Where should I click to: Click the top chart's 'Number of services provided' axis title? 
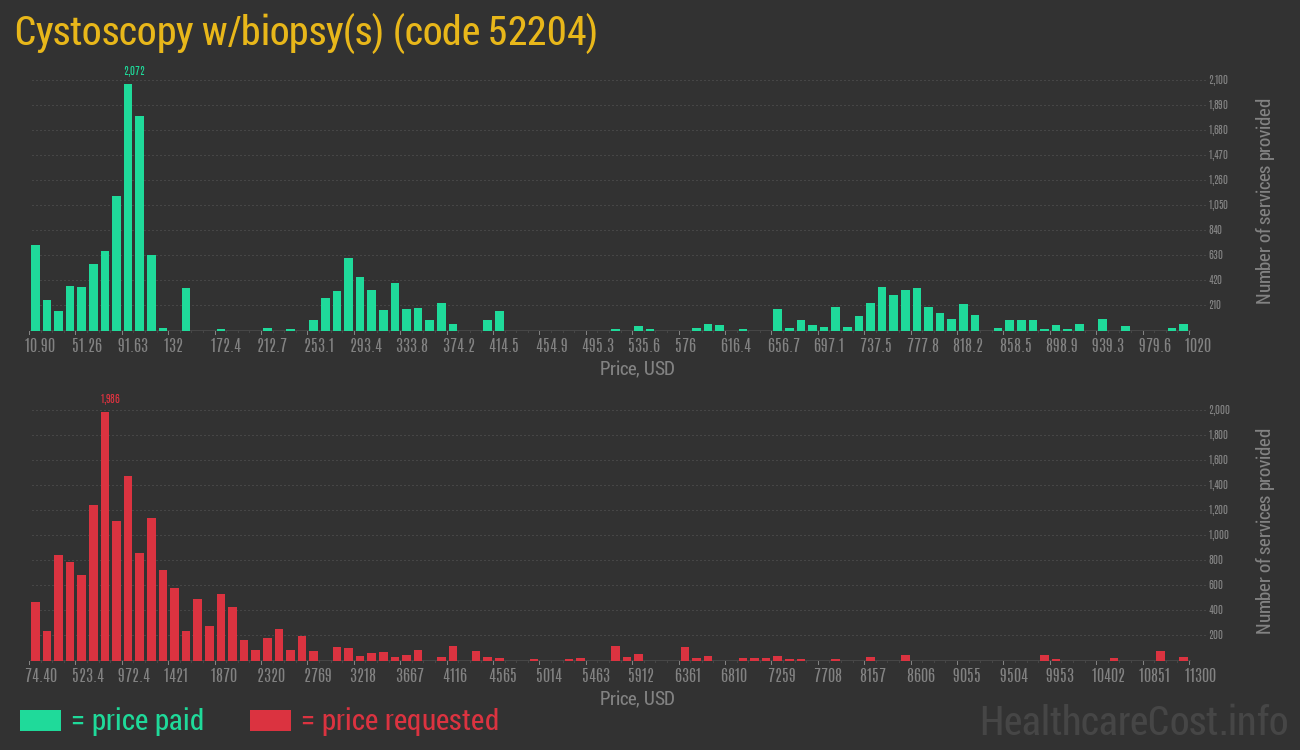click(x=1264, y=201)
